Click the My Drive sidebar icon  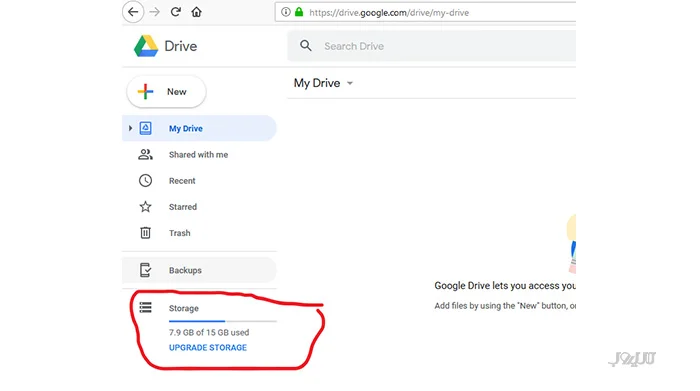pos(146,128)
